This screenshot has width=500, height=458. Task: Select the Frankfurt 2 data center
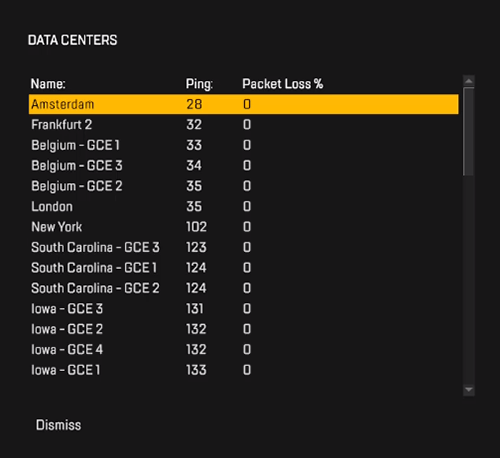tap(244, 125)
